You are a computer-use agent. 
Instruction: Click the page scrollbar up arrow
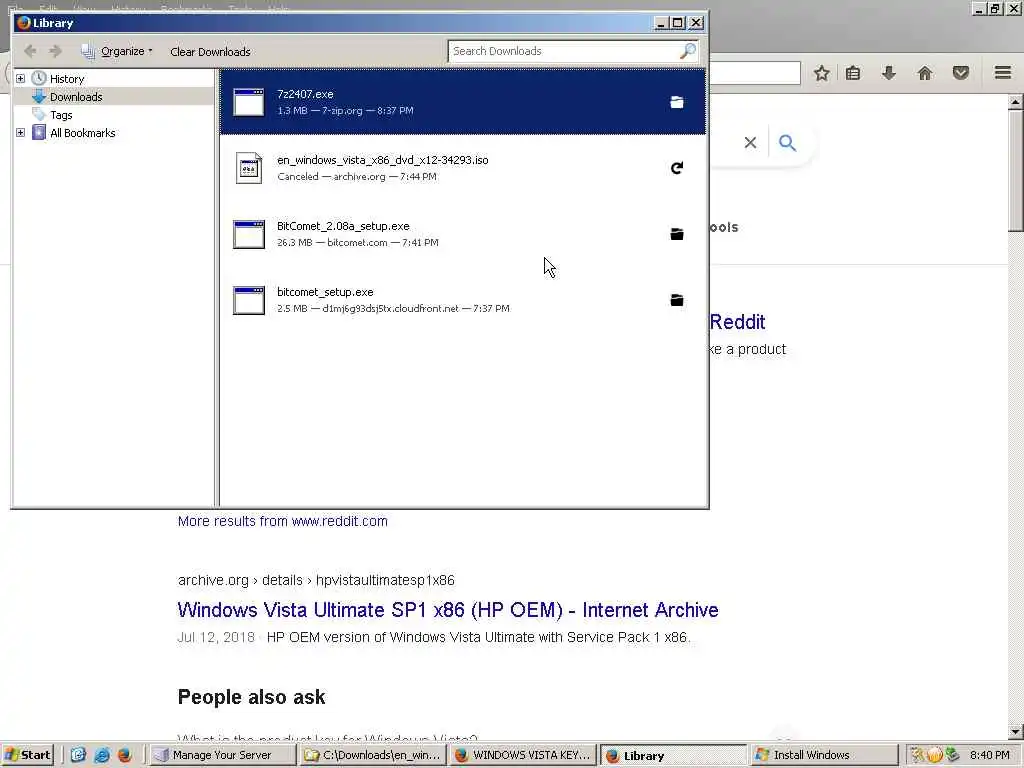(1016, 102)
